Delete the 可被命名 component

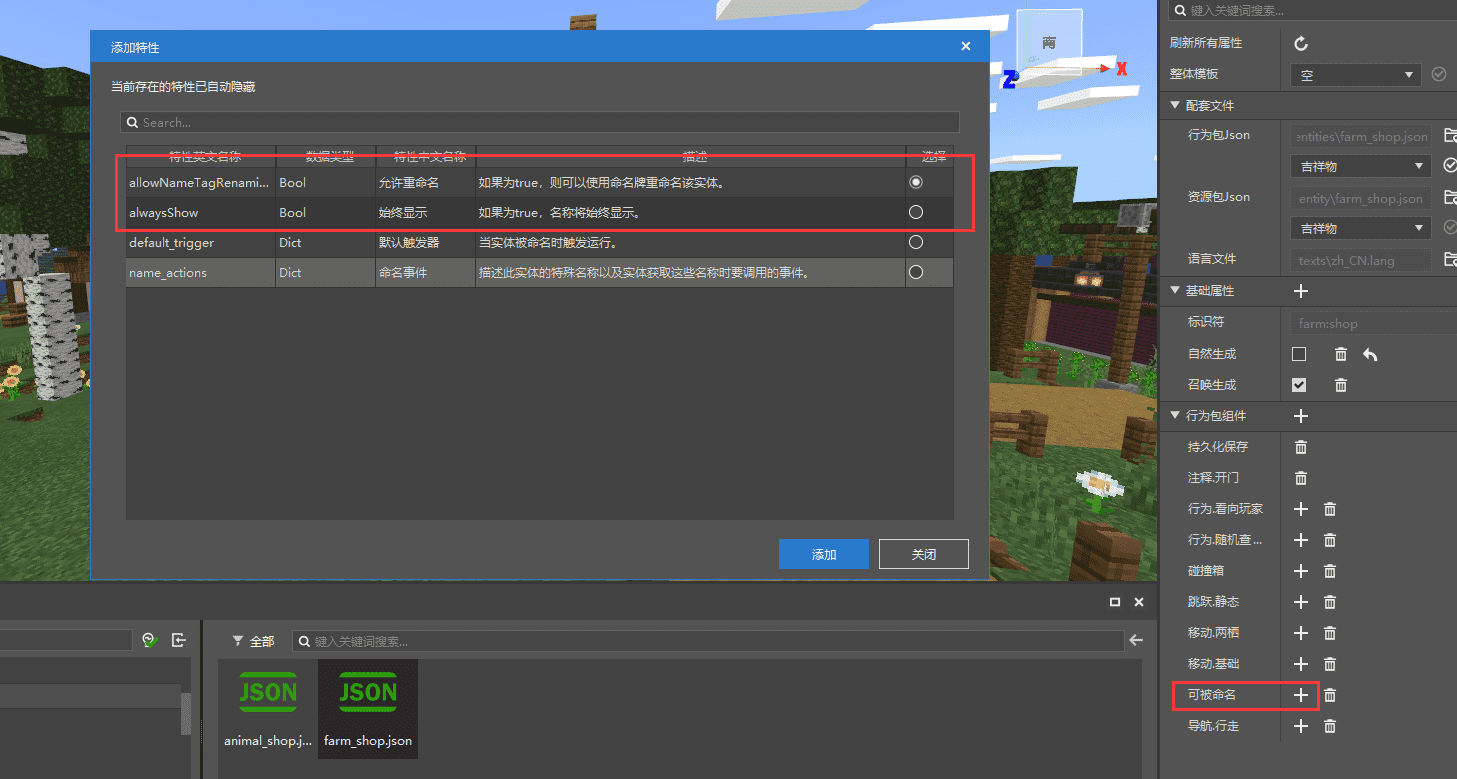1330,695
